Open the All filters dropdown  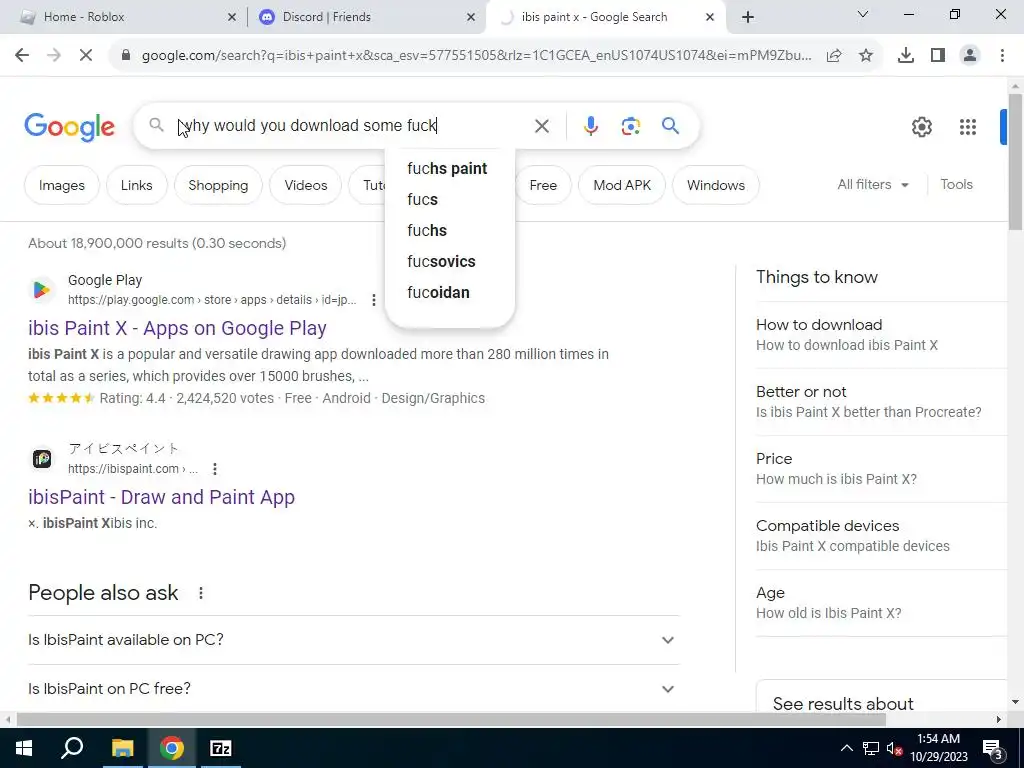(x=873, y=185)
